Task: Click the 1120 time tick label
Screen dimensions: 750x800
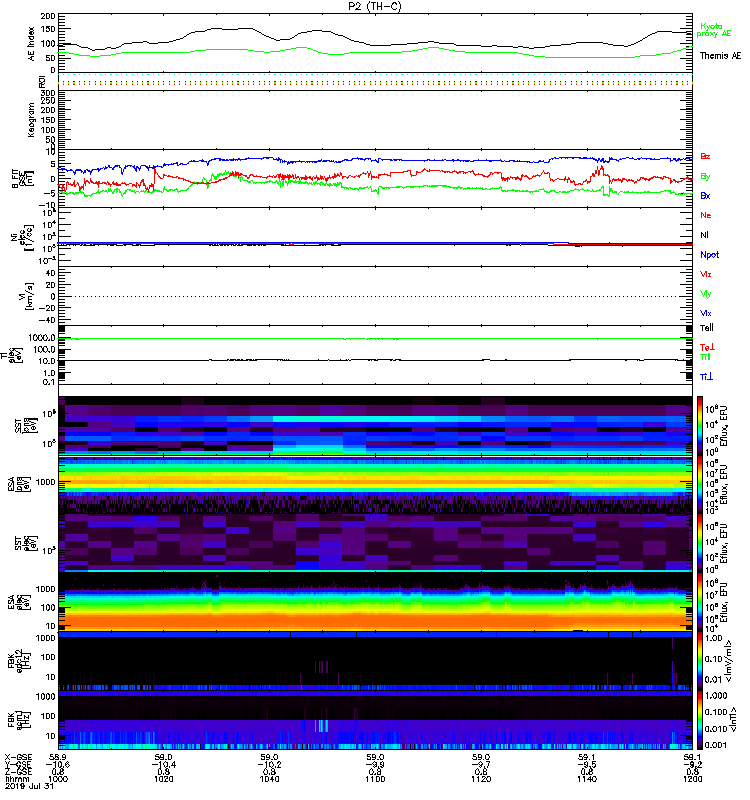Action: point(481,779)
